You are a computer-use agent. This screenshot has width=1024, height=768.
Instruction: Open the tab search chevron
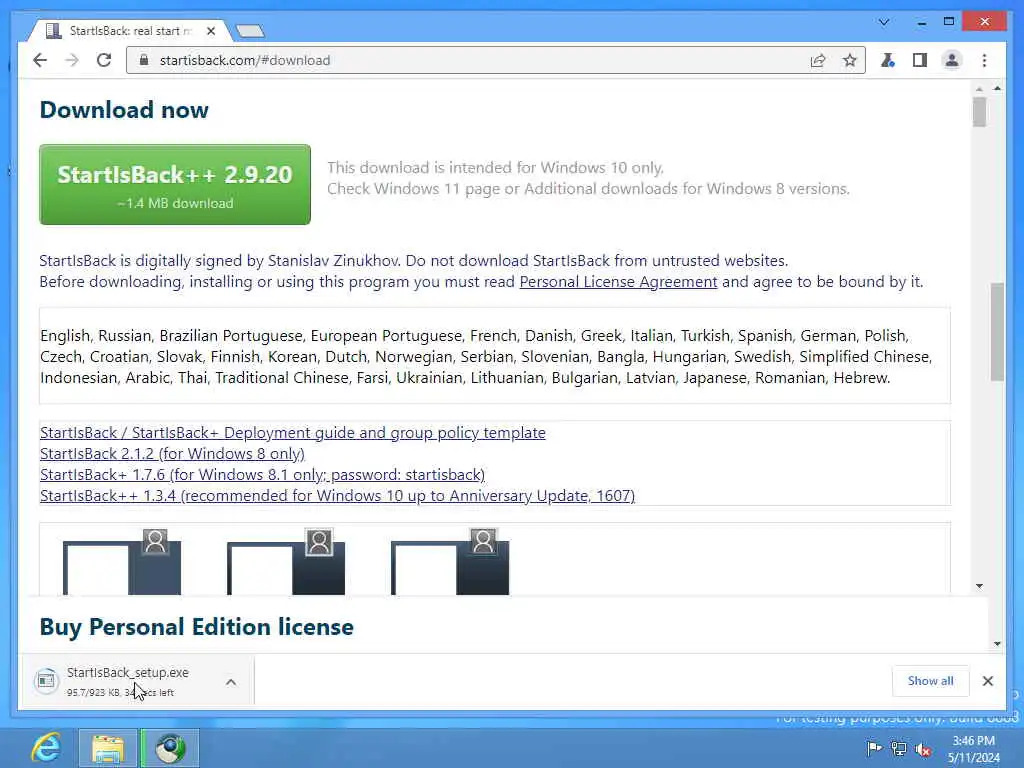pos(884,22)
